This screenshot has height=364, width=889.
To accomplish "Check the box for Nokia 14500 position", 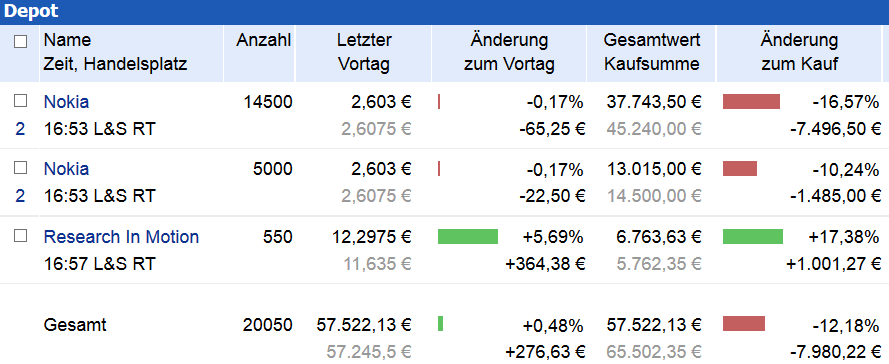I will [x=20, y=101].
